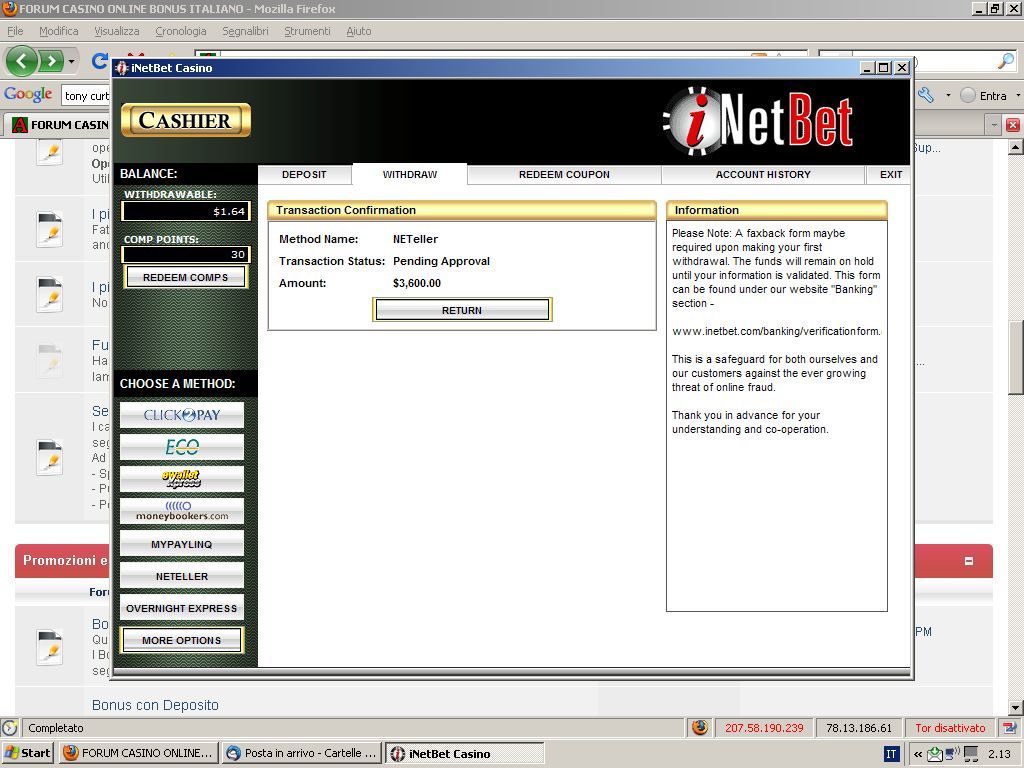
Task: Open Posta in arrivo taskbar window
Action: pyautogui.click(x=301, y=753)
